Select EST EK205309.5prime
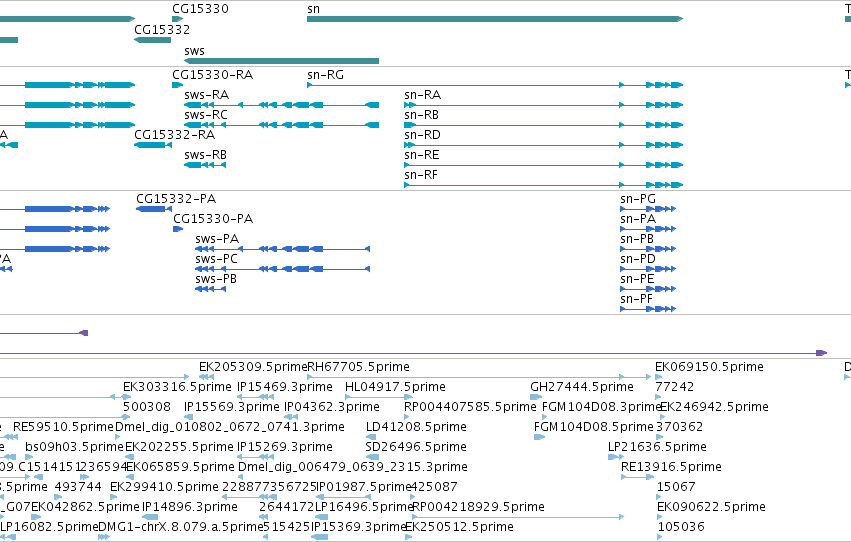This screenshot has height=542, width=851. coord(206,377)
